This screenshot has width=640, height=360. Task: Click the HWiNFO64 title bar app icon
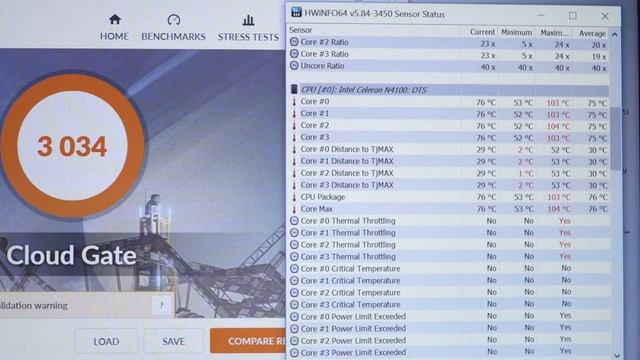(x=296, y=12)
